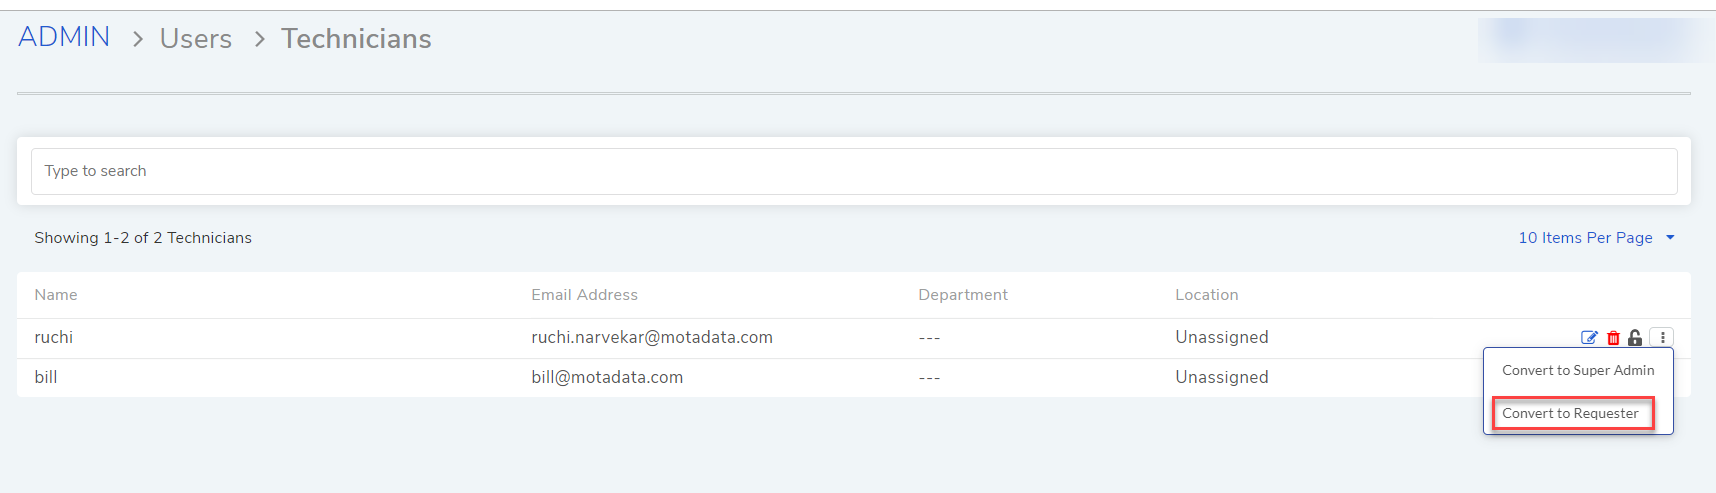
Task: Focus the Type to search field
Action: tap(854, 171)
